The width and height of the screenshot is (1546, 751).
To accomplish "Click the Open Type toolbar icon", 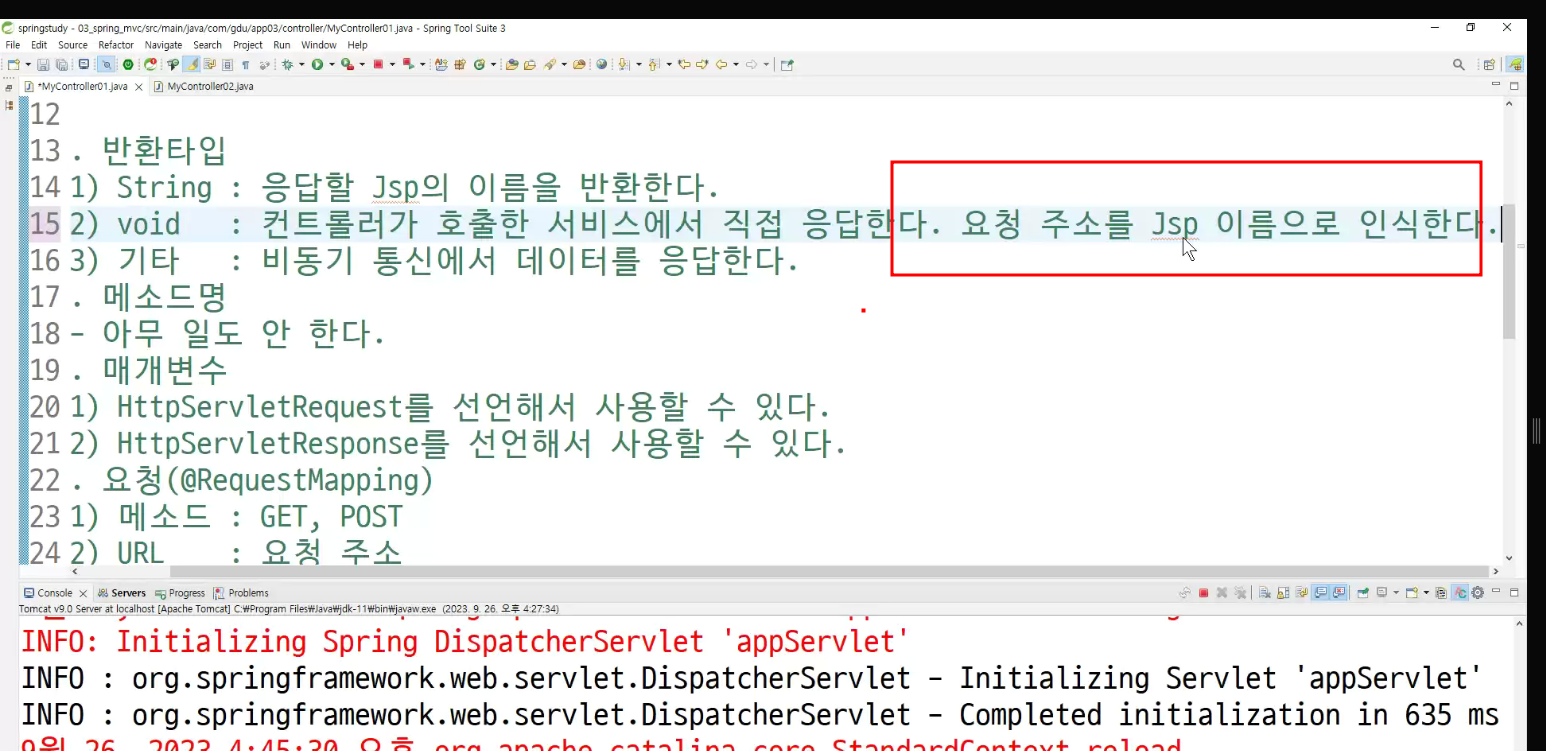I will [x=512, y=64].
